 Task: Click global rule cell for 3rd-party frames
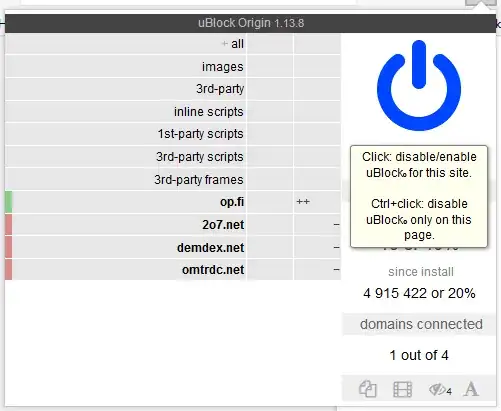pos(270,179)
